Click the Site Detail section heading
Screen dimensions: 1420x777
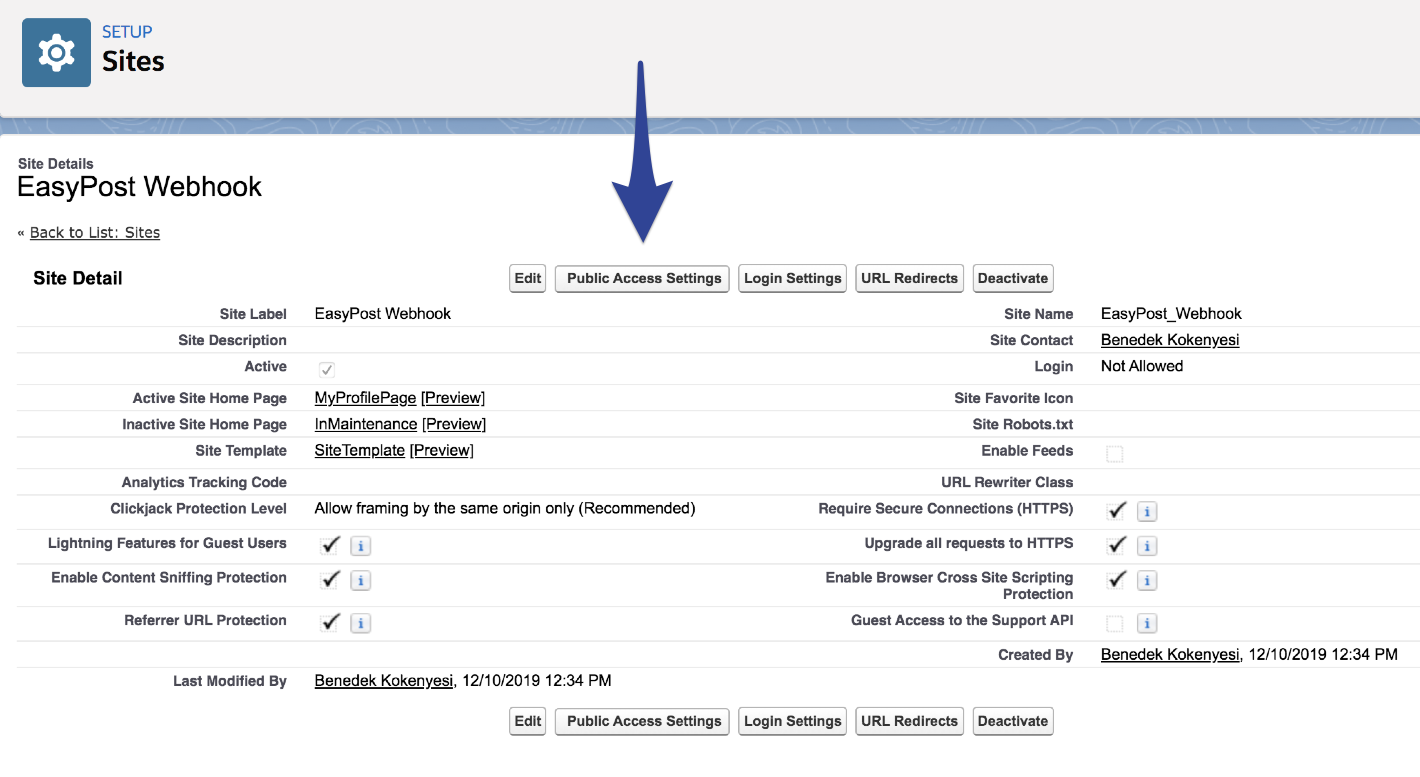click(78, 278)
